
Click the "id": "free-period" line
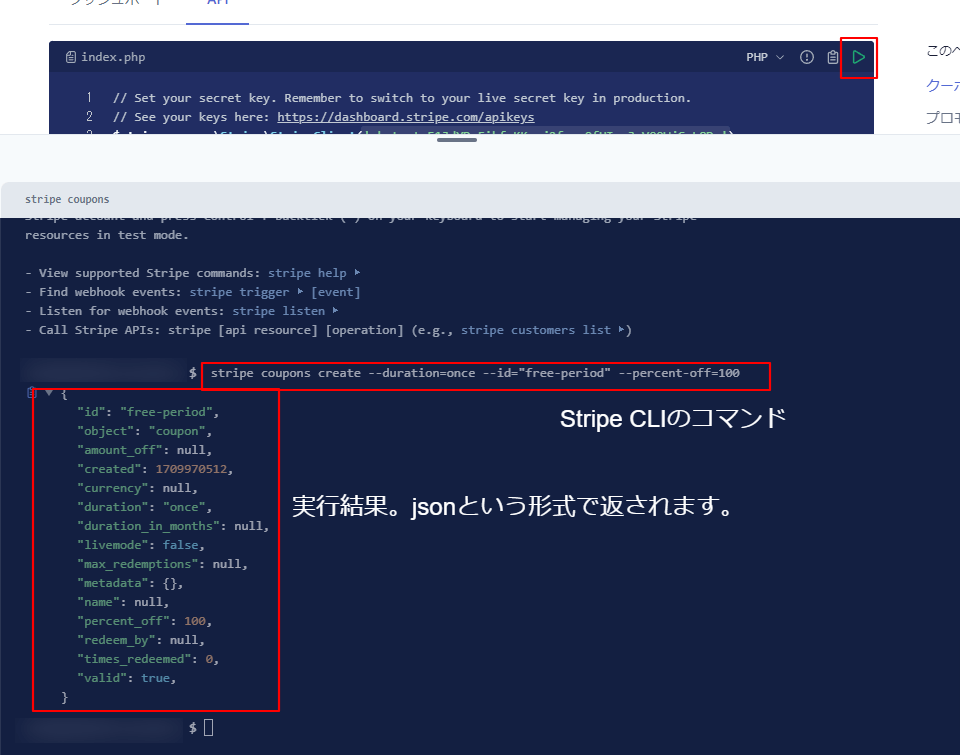pos(148,412)
